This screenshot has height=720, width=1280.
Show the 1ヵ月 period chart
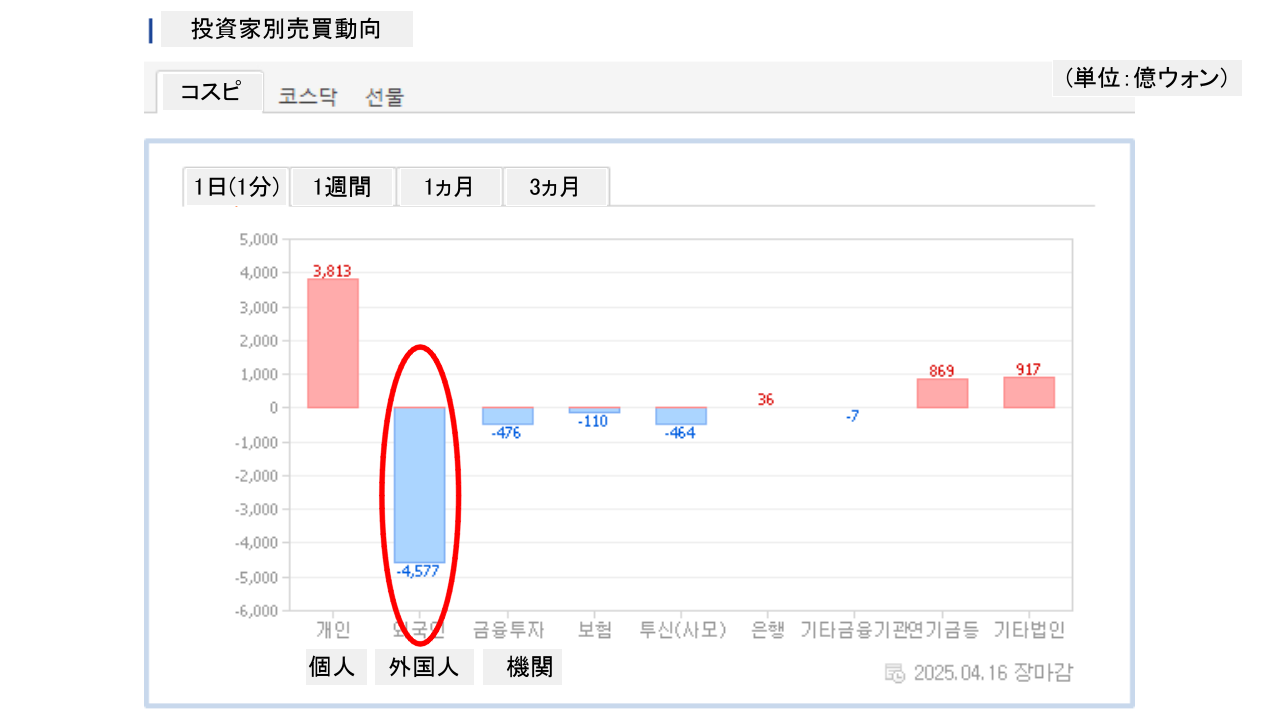[x=449, y=187]
